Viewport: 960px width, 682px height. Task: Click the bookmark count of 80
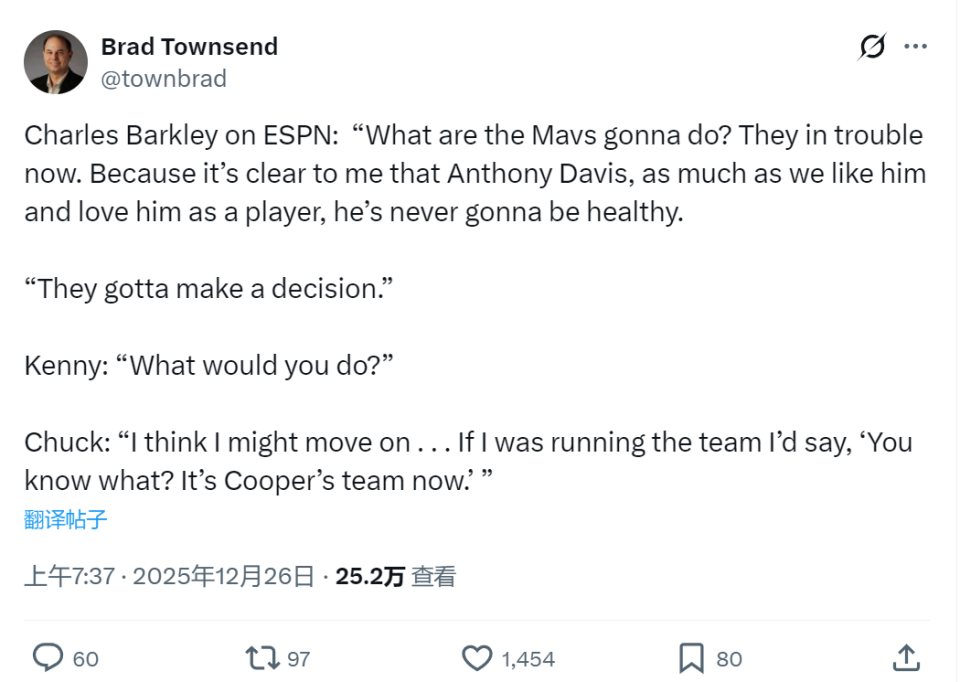pos(729,658)
